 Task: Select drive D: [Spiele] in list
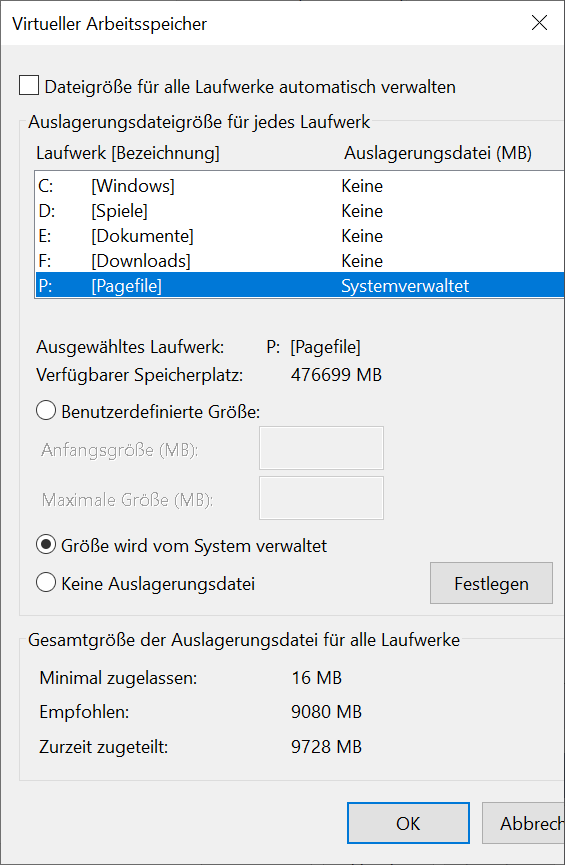pos(300,211)
